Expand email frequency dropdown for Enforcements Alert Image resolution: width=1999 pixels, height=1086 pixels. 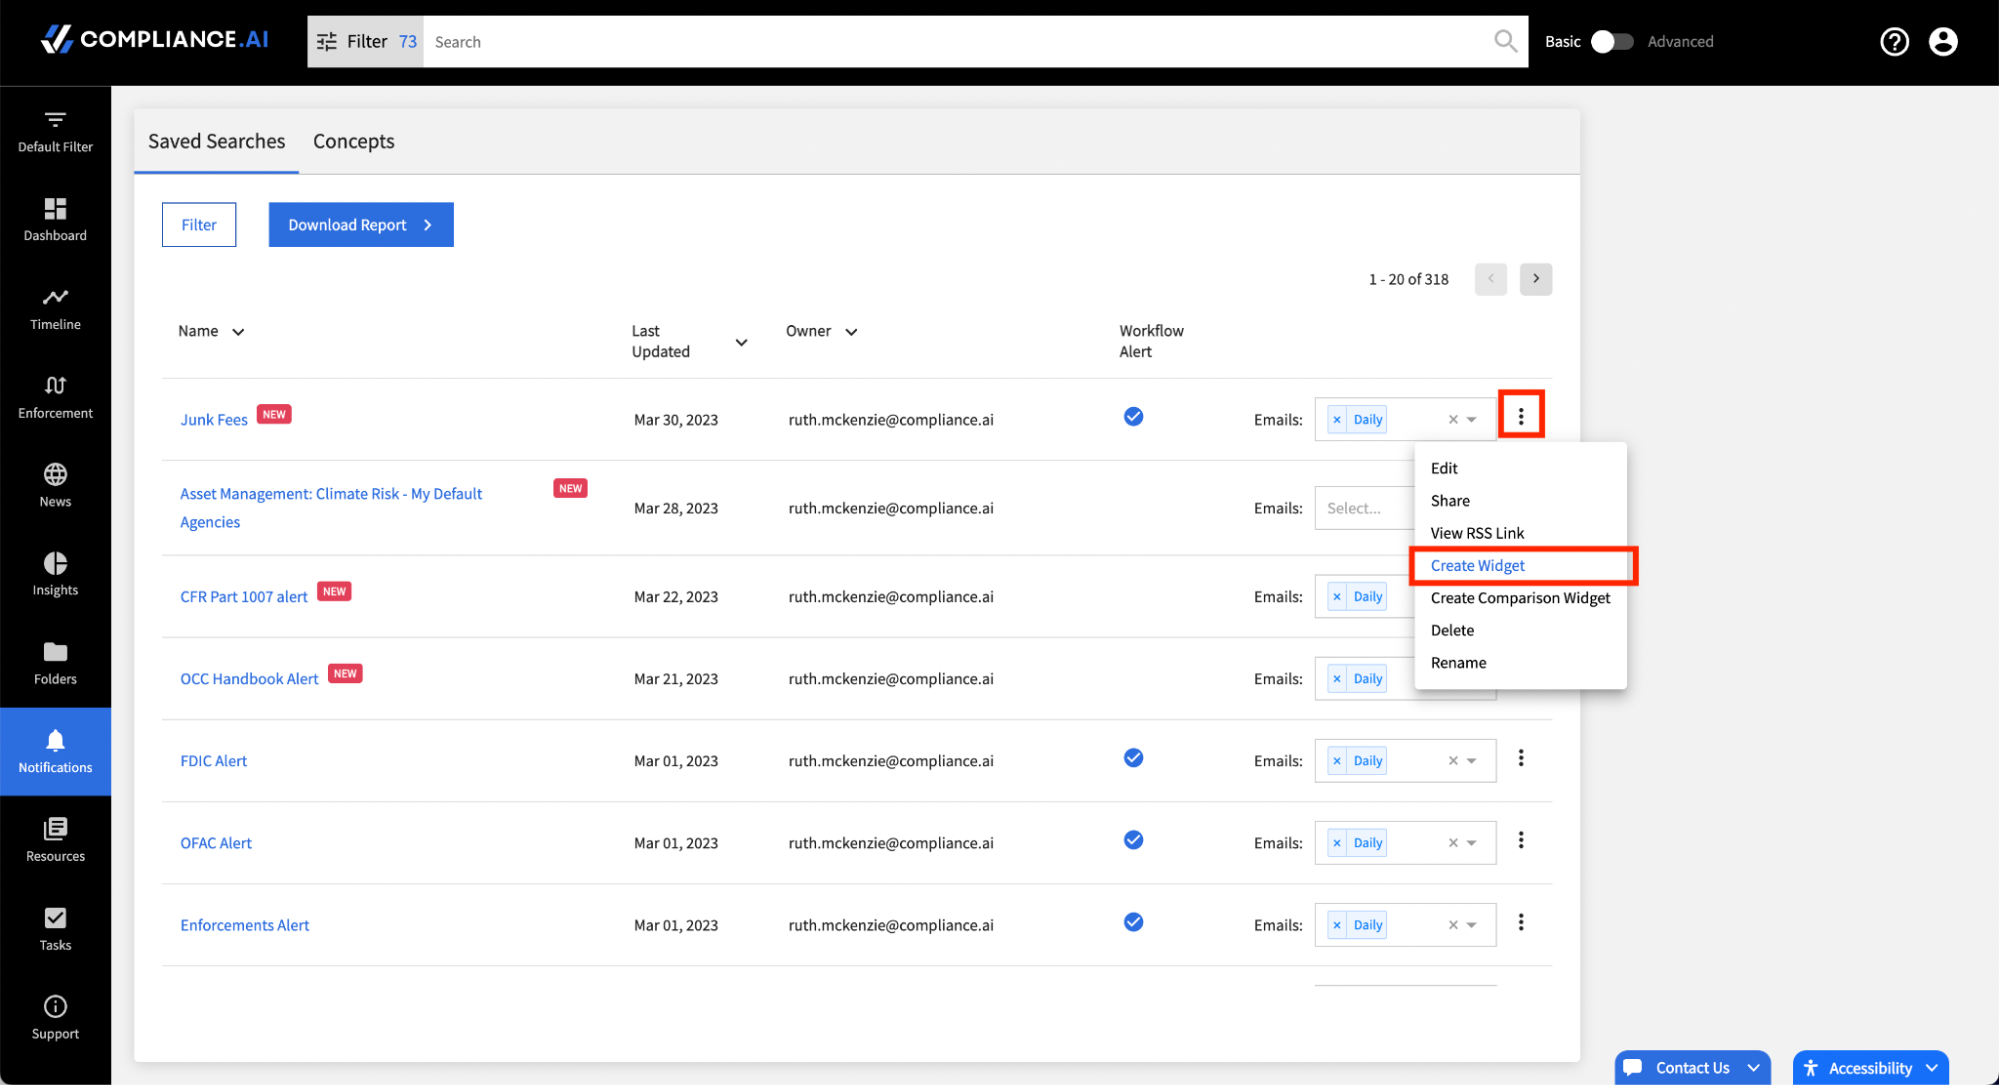pyautogui.click(x=1471, y=925)
